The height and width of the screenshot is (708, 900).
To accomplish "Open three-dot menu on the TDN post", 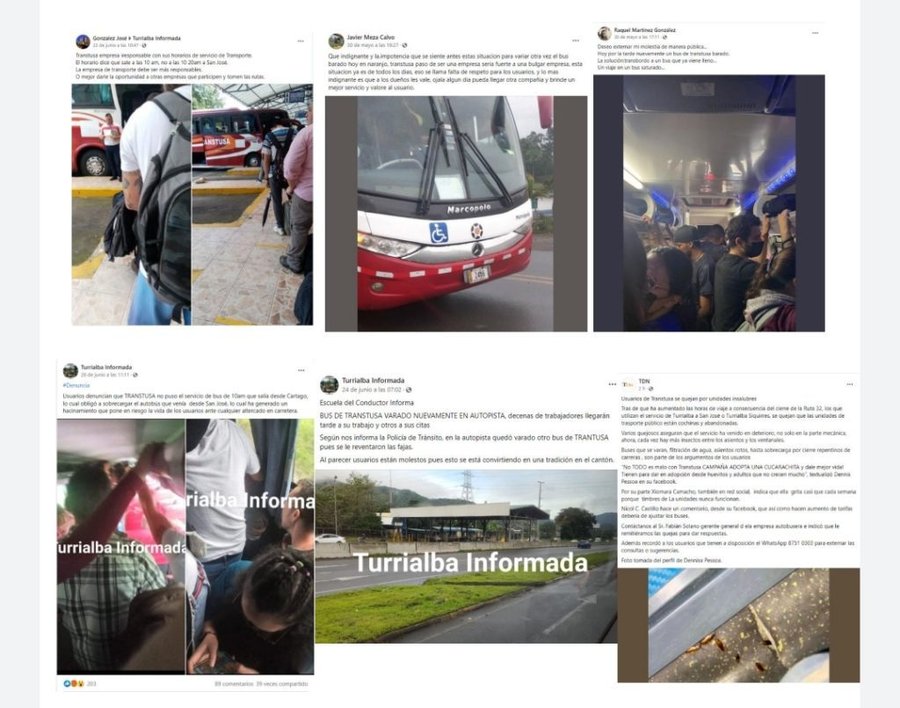I will 849,384.
